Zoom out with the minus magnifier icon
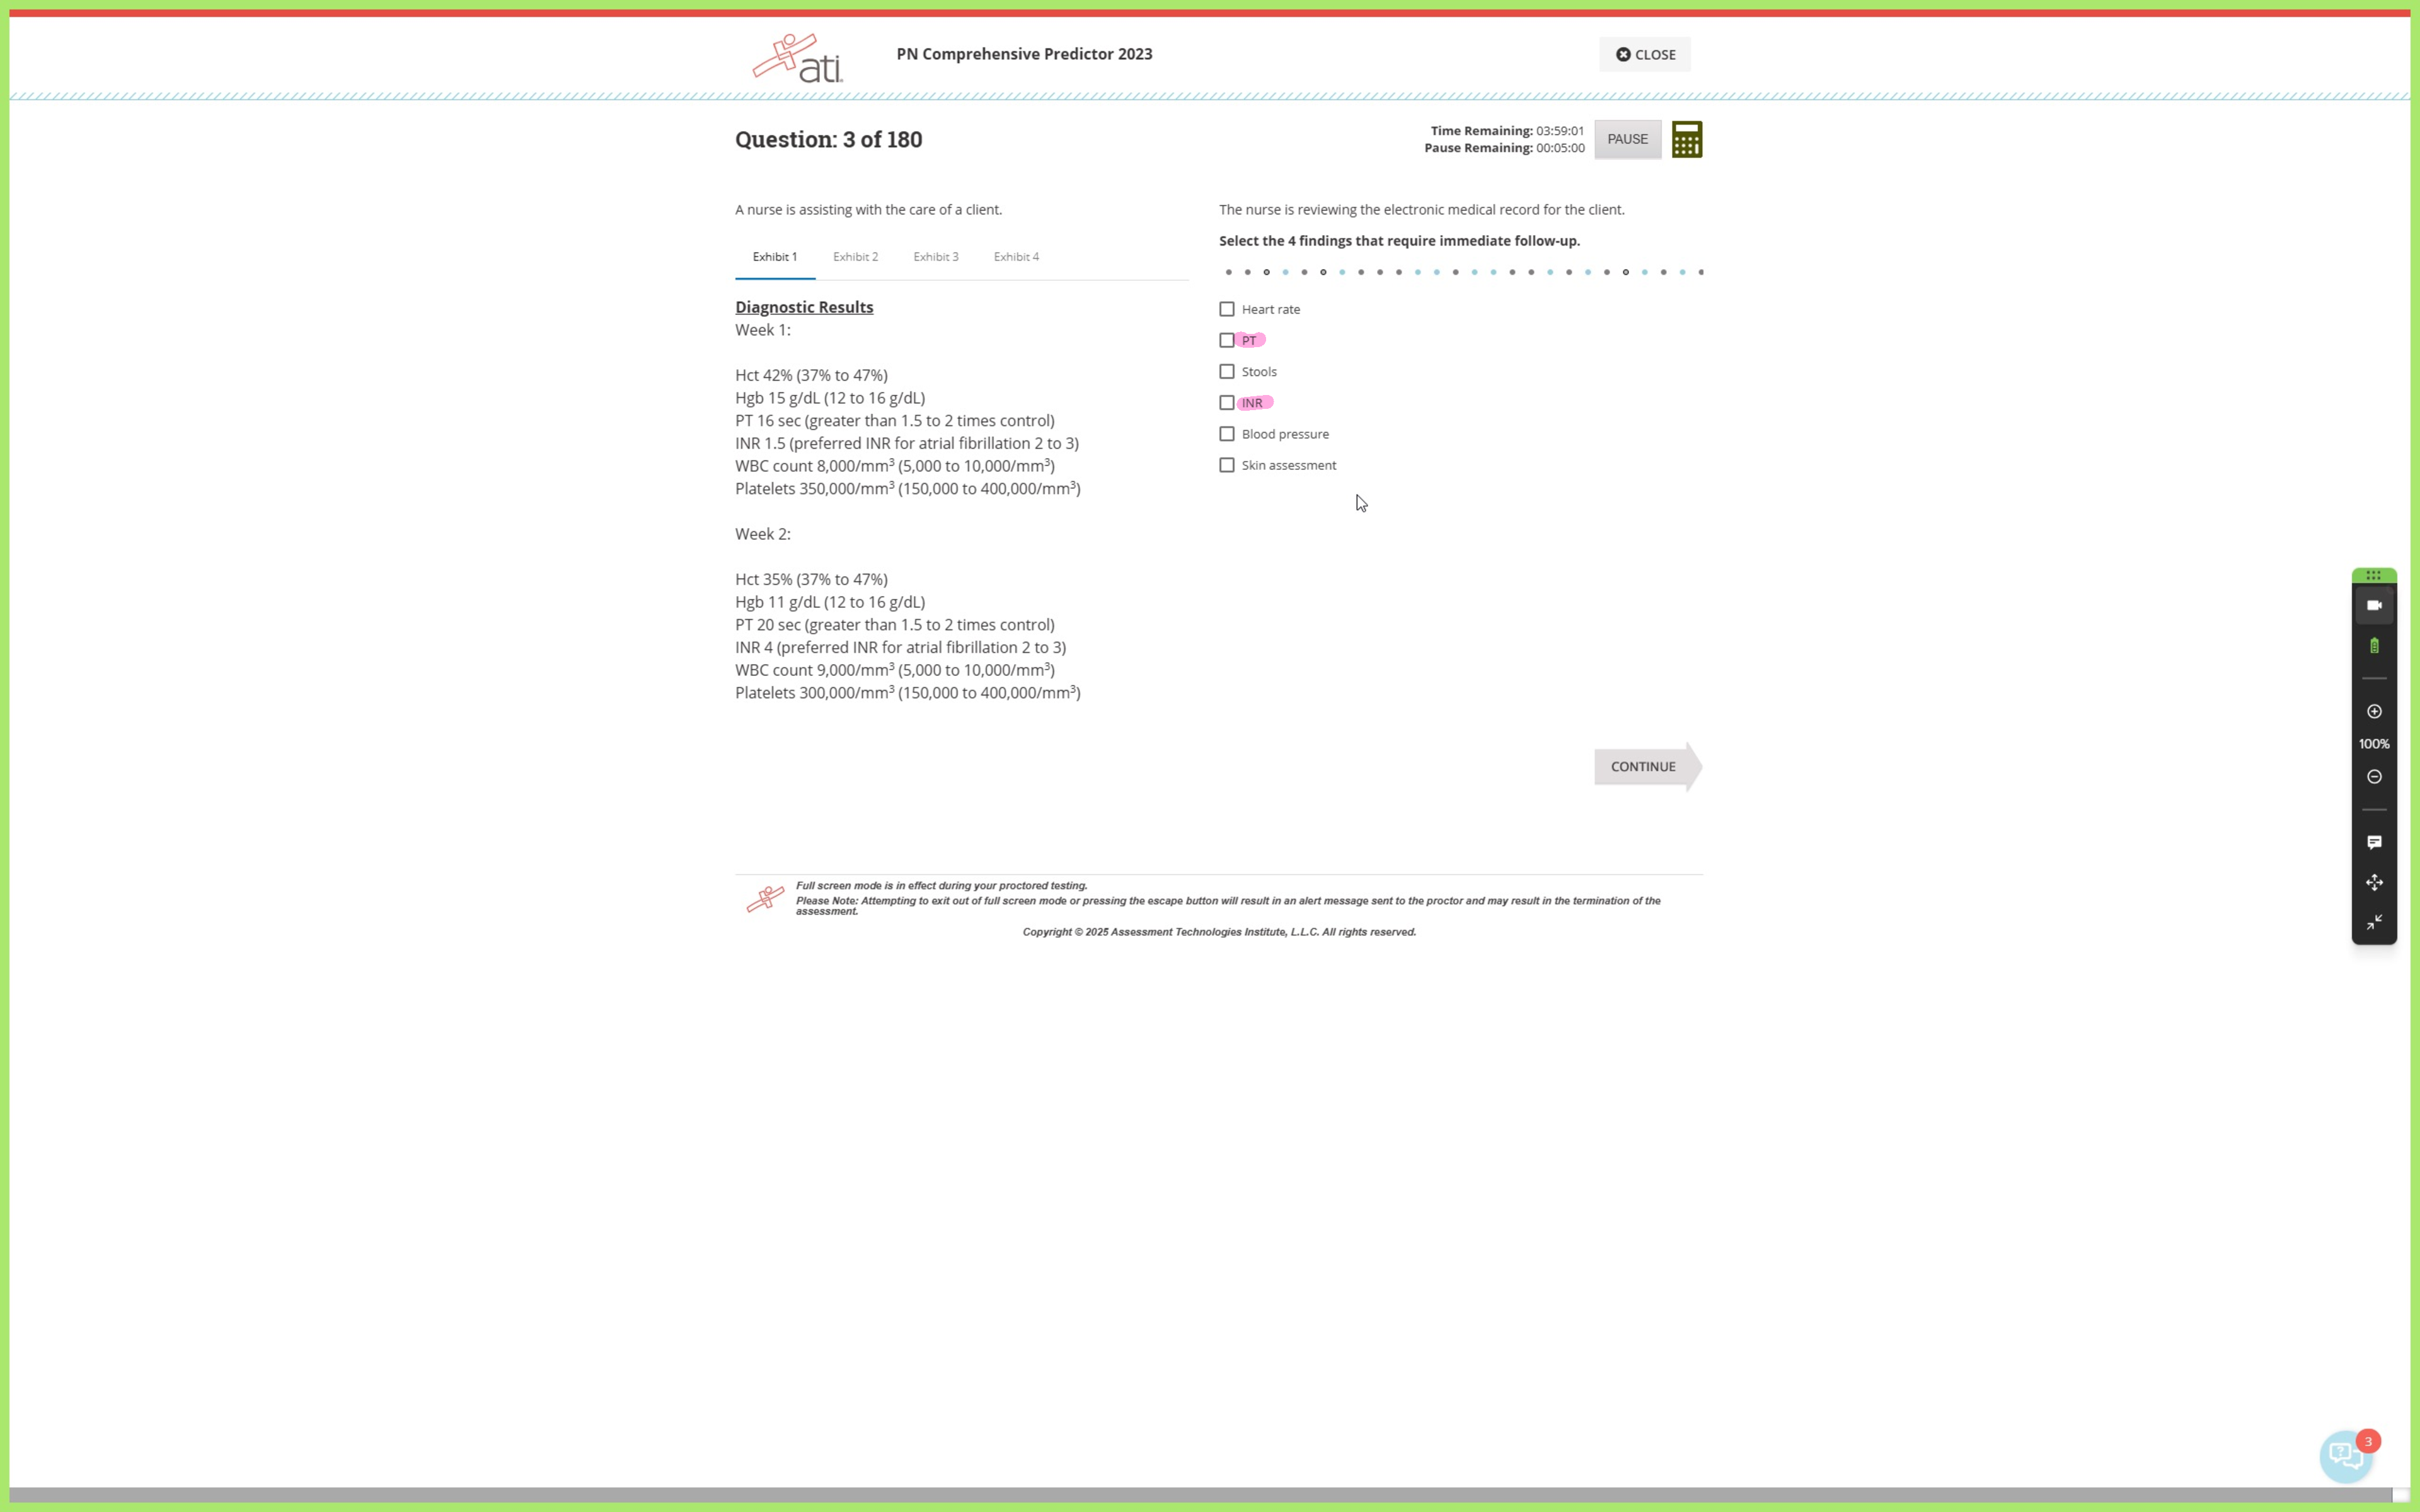The height and width of the screenshot is (1512, 2420). tap(2374, 777)
